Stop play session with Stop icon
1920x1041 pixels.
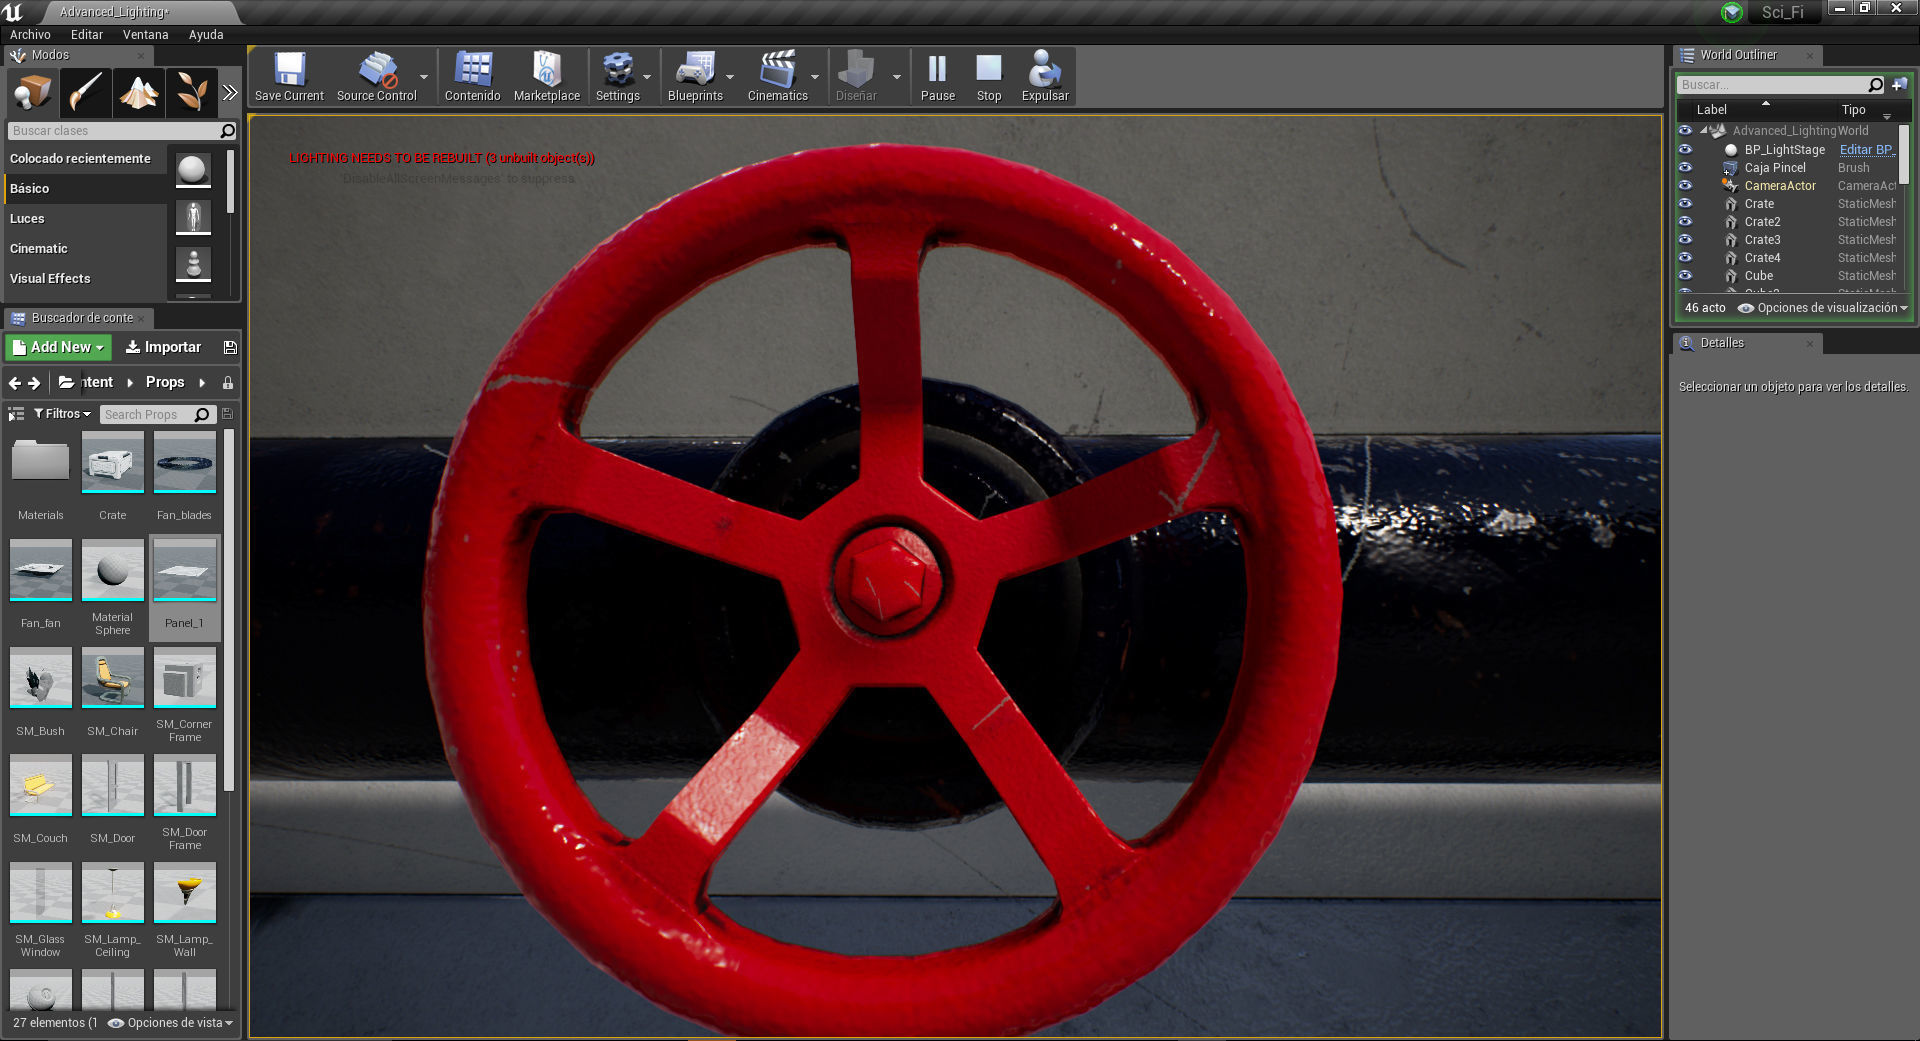tap(989, 76)
